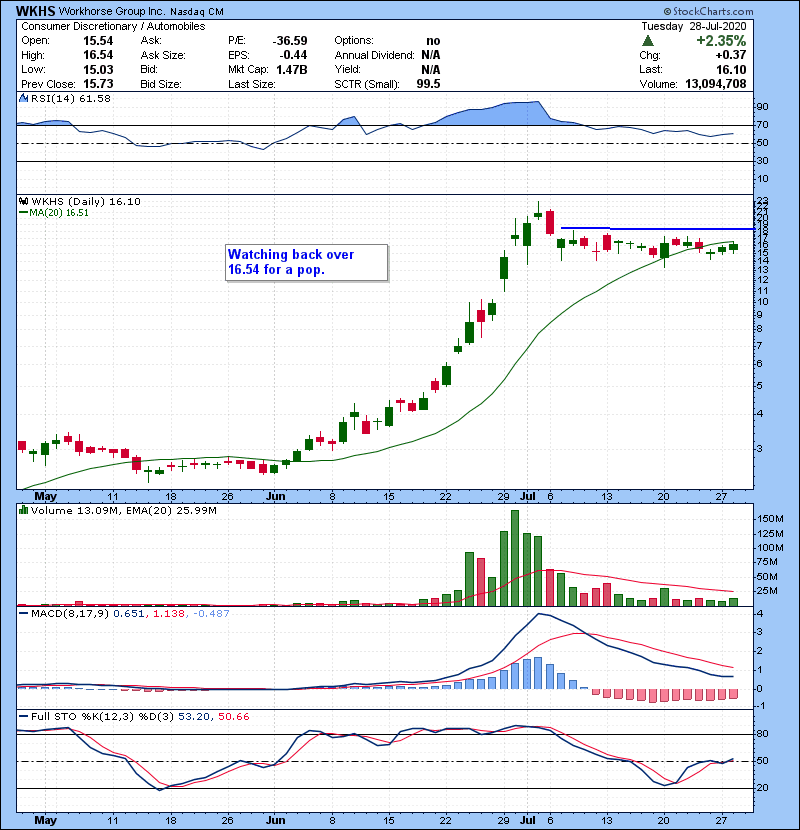Click the Open value 15.54
This screenshot has width=800, height=830.
click(98, 41)
